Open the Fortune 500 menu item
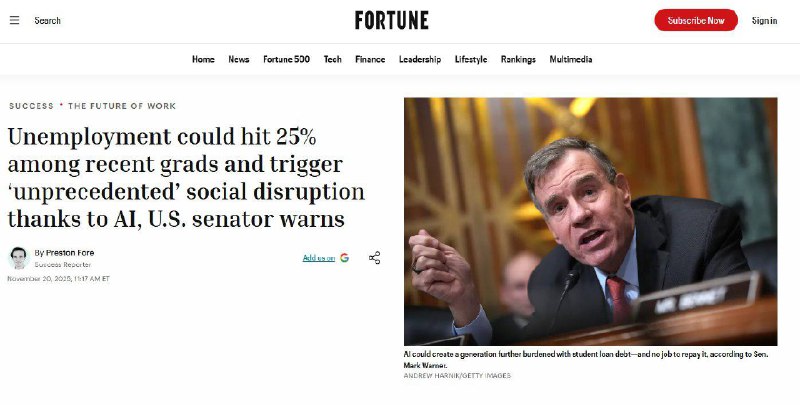Image resolution: width=800 pixels, height=405 pixels. click(286, 59)
